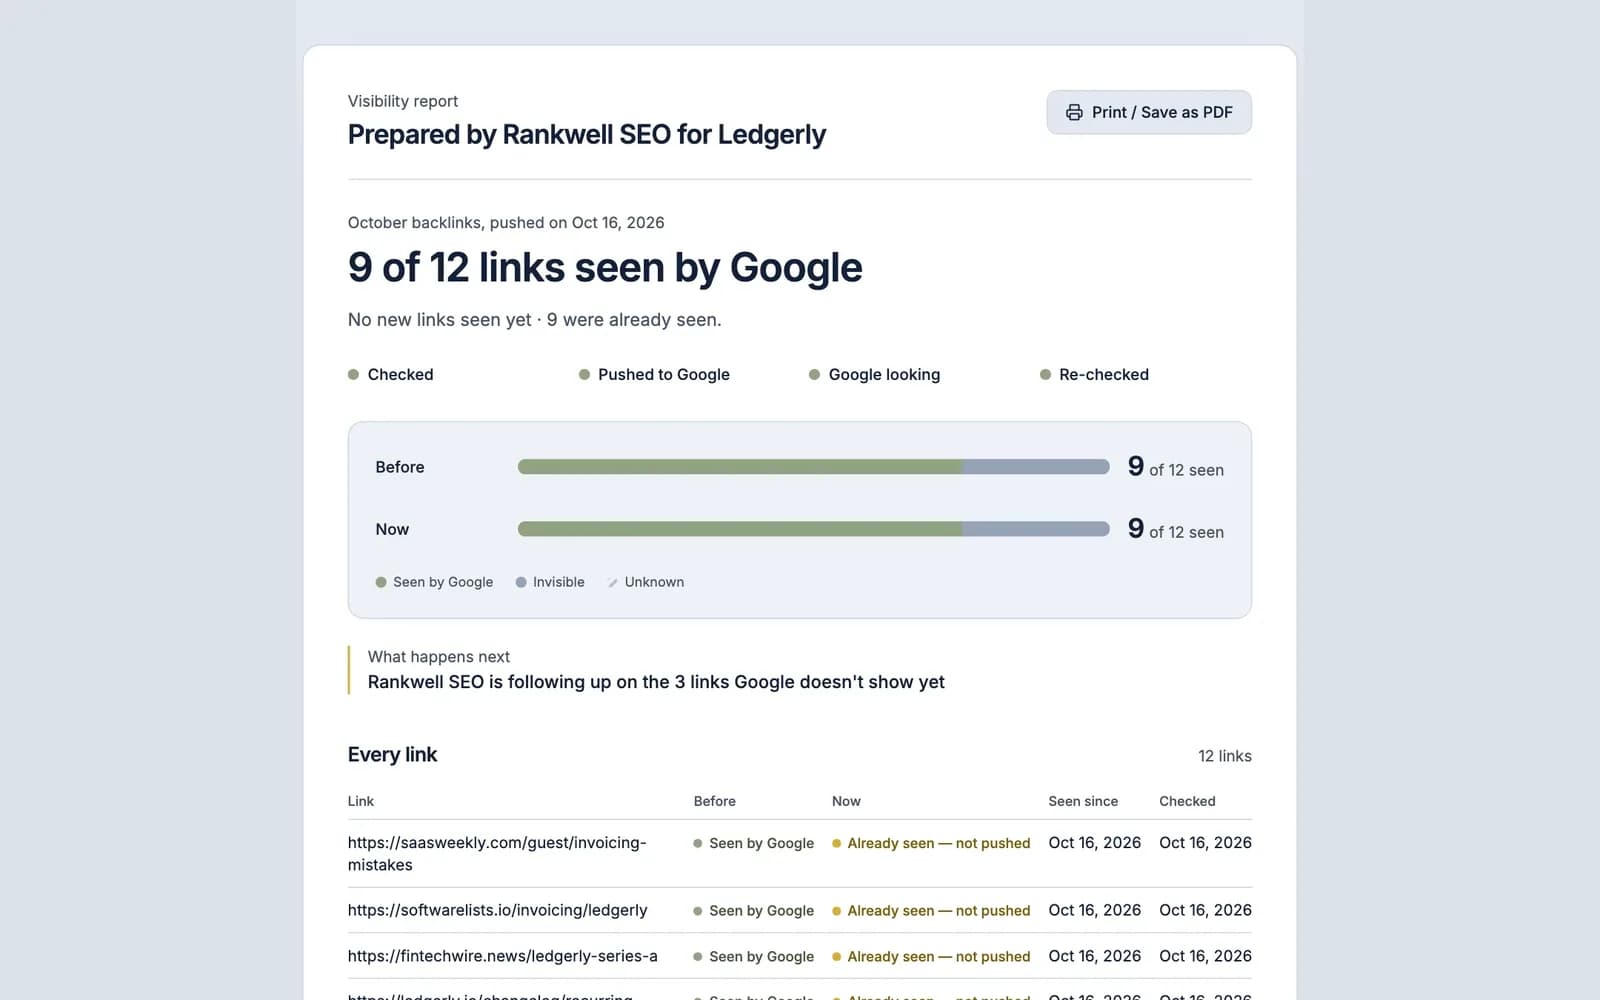This screenshot has width=1600, height=1000.
Task: Click the Invisible legend entry
Action: [x=550, y=582]
